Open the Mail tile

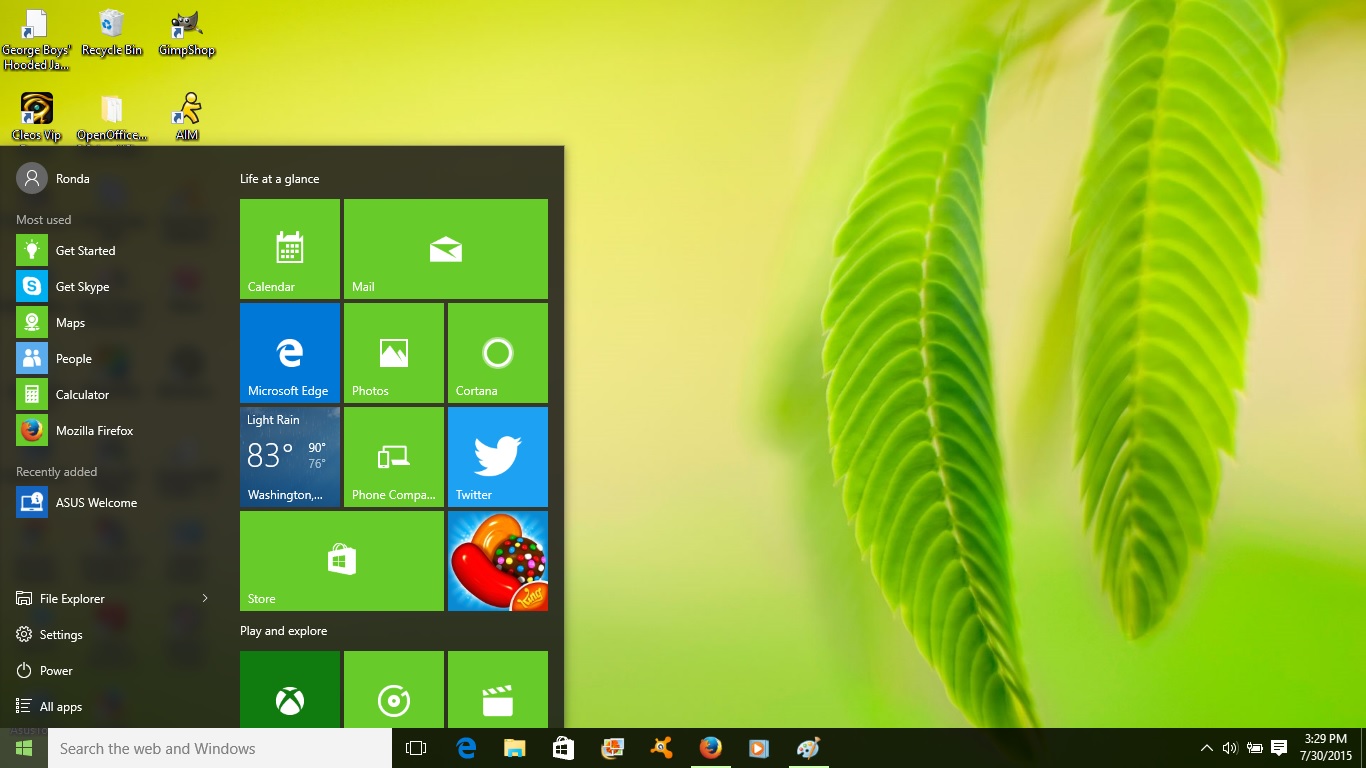[x=445, y=248]
